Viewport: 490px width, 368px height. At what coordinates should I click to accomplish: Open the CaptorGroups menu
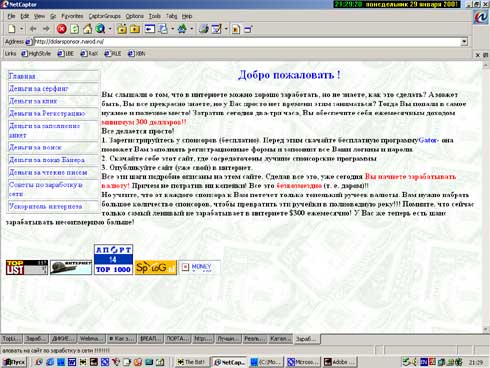[x=104, y=16]
